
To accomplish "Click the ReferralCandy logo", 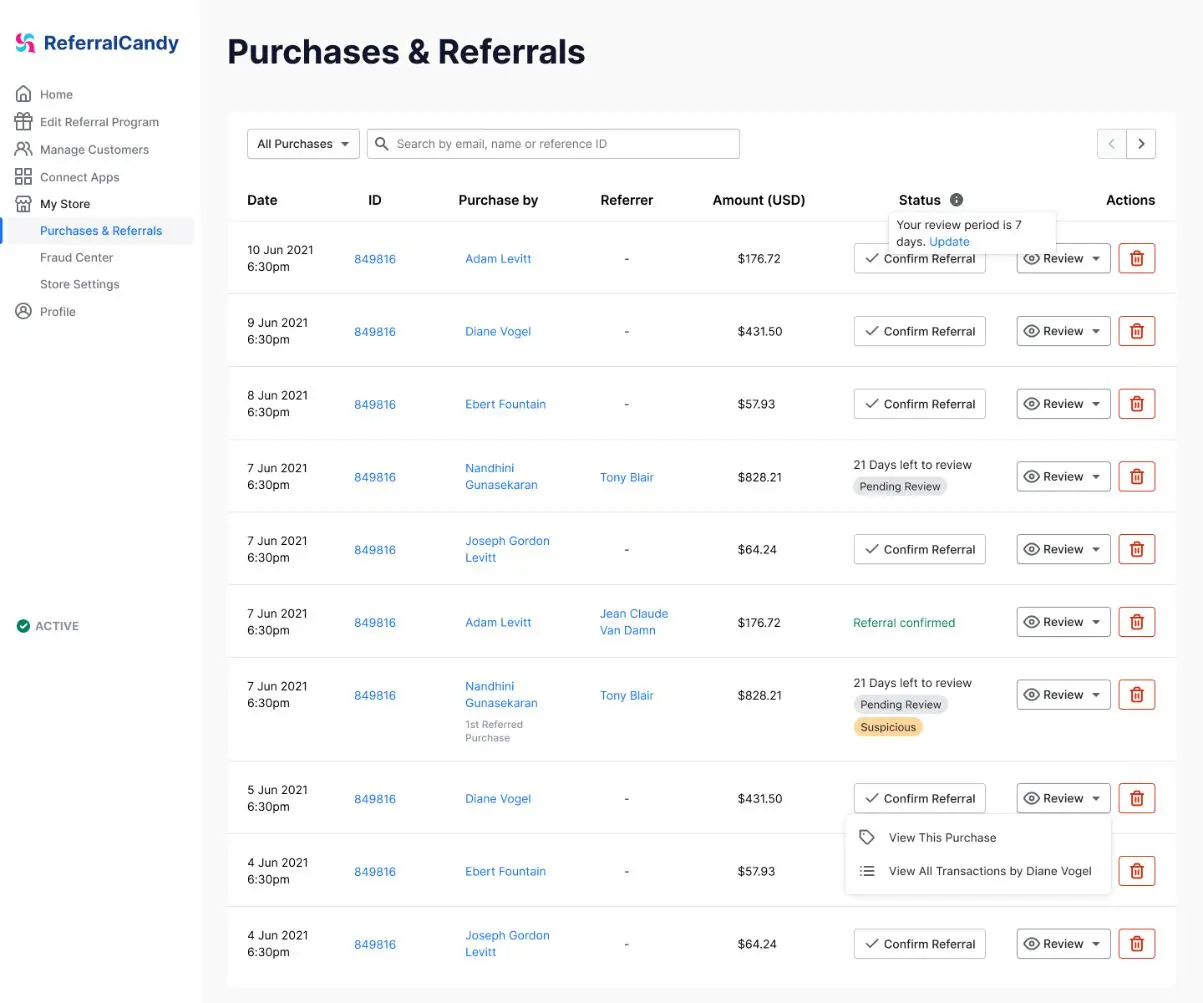I will click(97, 43).
